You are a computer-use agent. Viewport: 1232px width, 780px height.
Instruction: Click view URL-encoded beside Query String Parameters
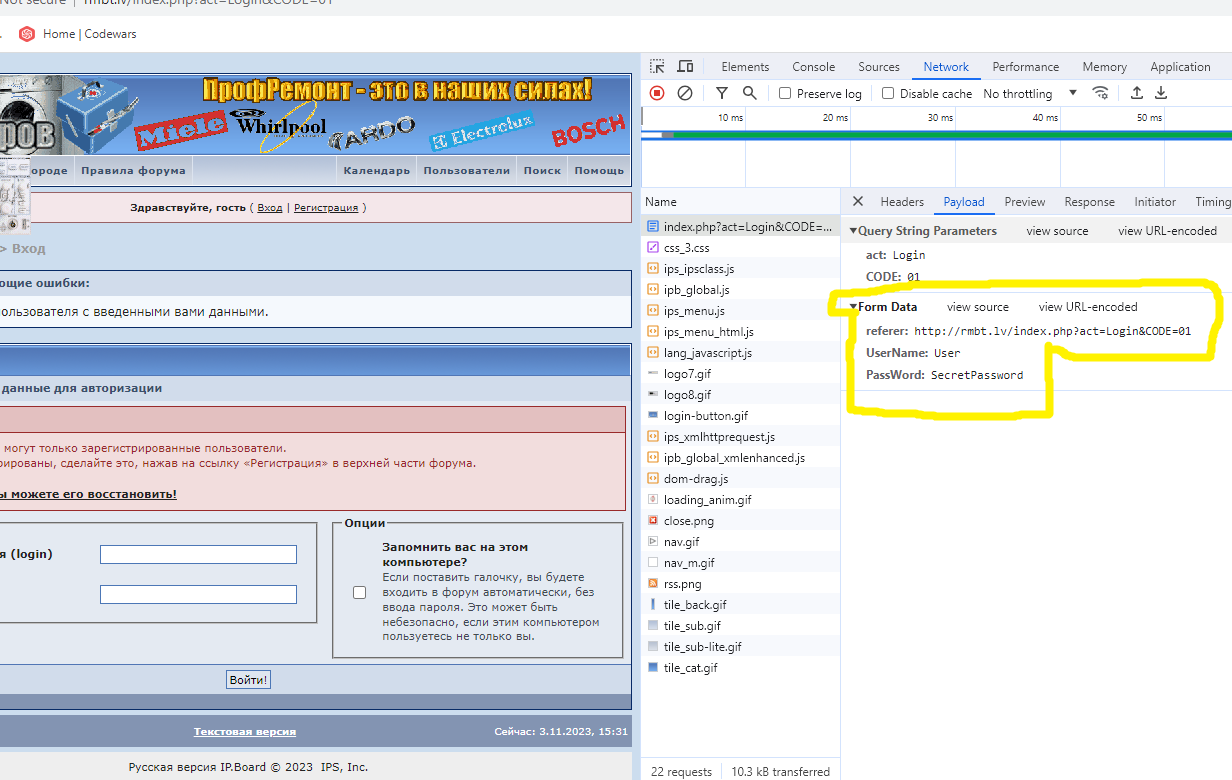[x=1168, y=231]
